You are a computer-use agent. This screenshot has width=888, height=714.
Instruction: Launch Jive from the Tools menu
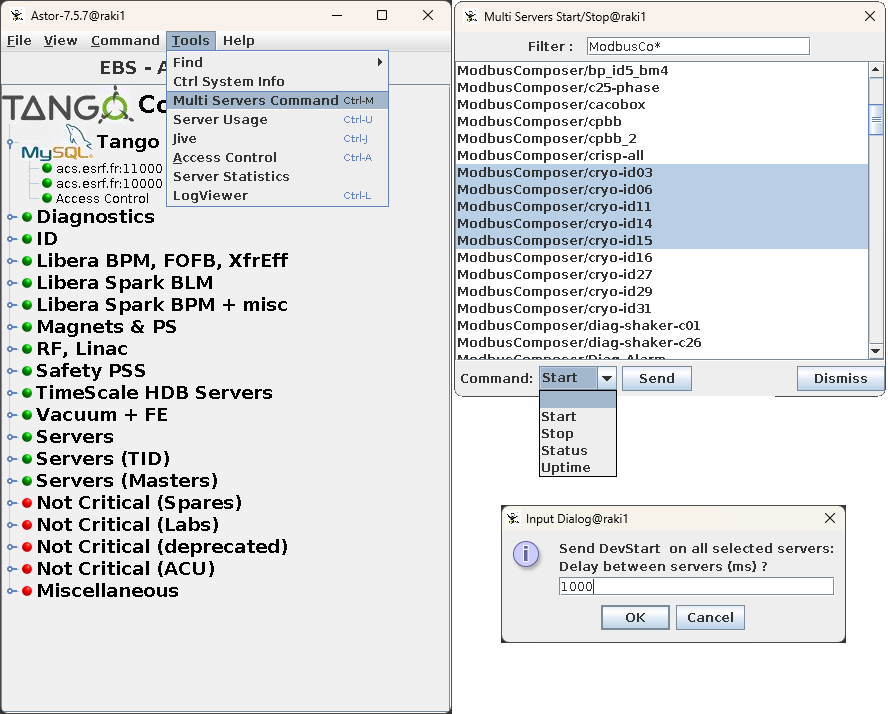tap(278, 139)
